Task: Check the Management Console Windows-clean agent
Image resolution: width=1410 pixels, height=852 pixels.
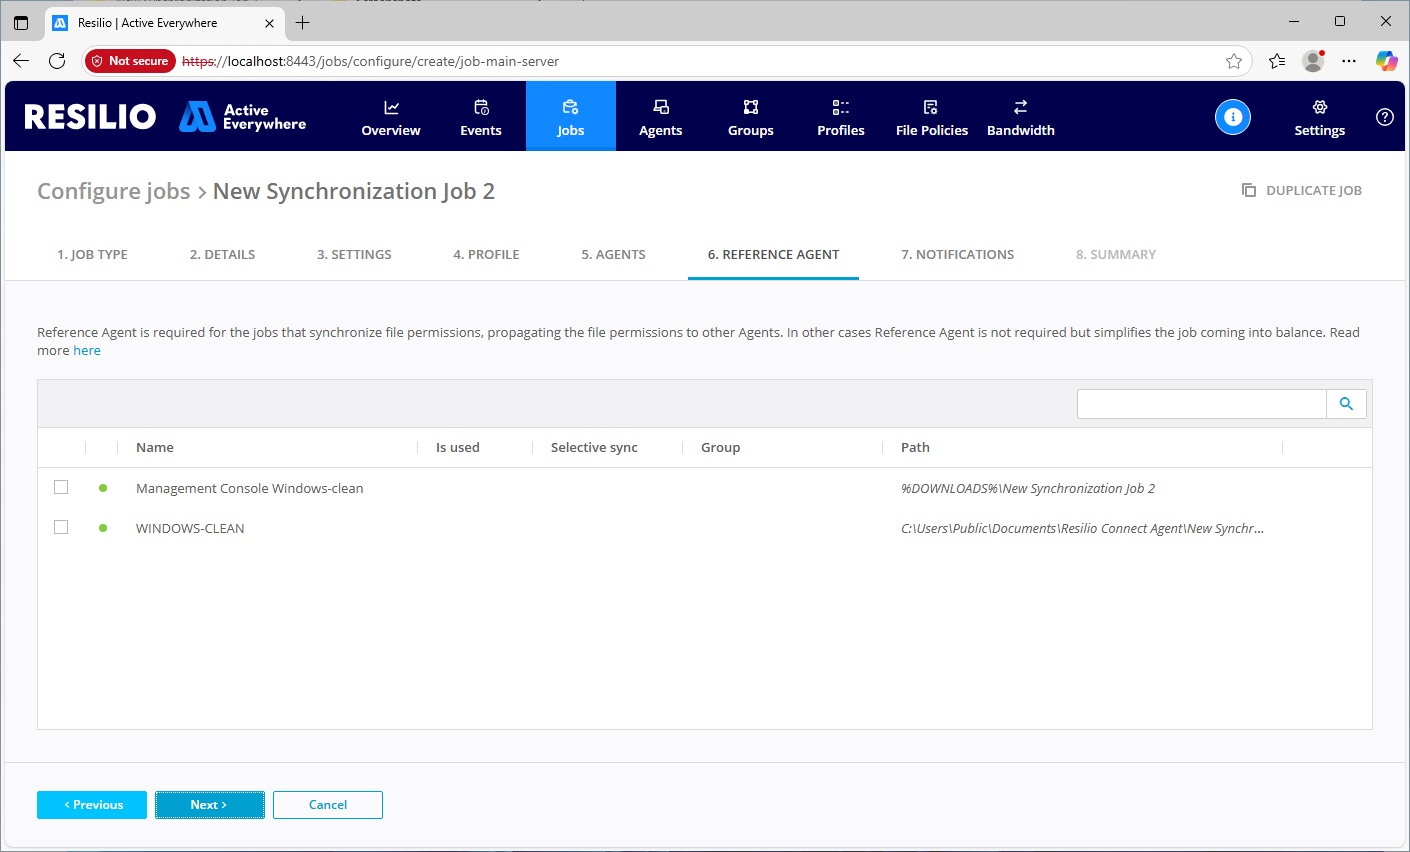Action: click(x=61, y=487)
